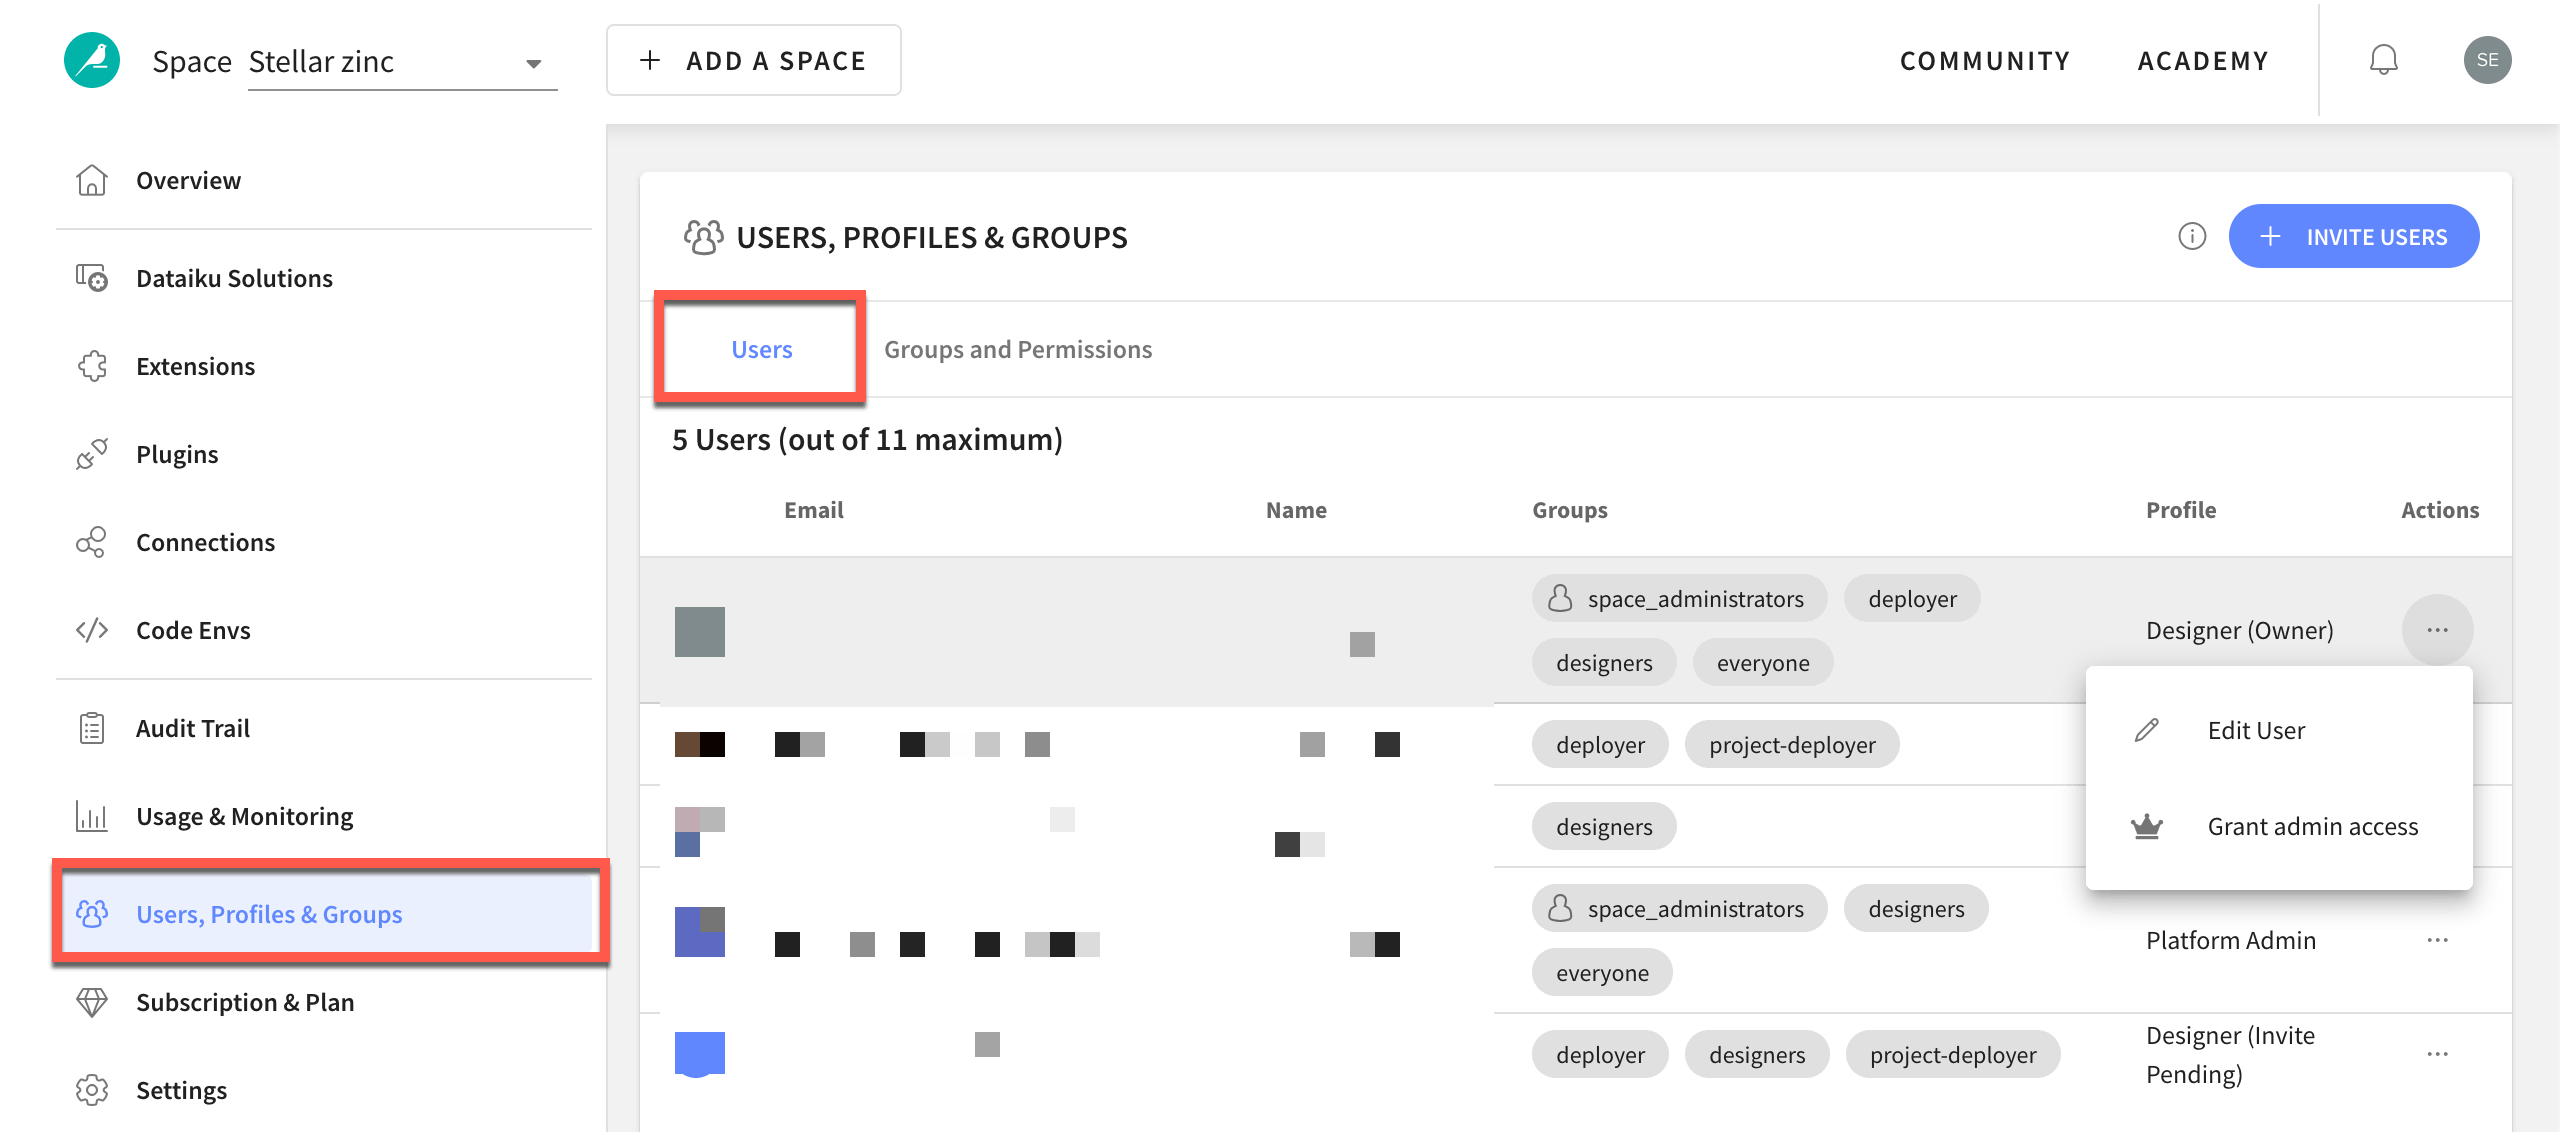The height and width of the screenshot is (1132, 2560).
Task: Choose Grant admin access from the menu
Action: click(x=2279, y=826)
